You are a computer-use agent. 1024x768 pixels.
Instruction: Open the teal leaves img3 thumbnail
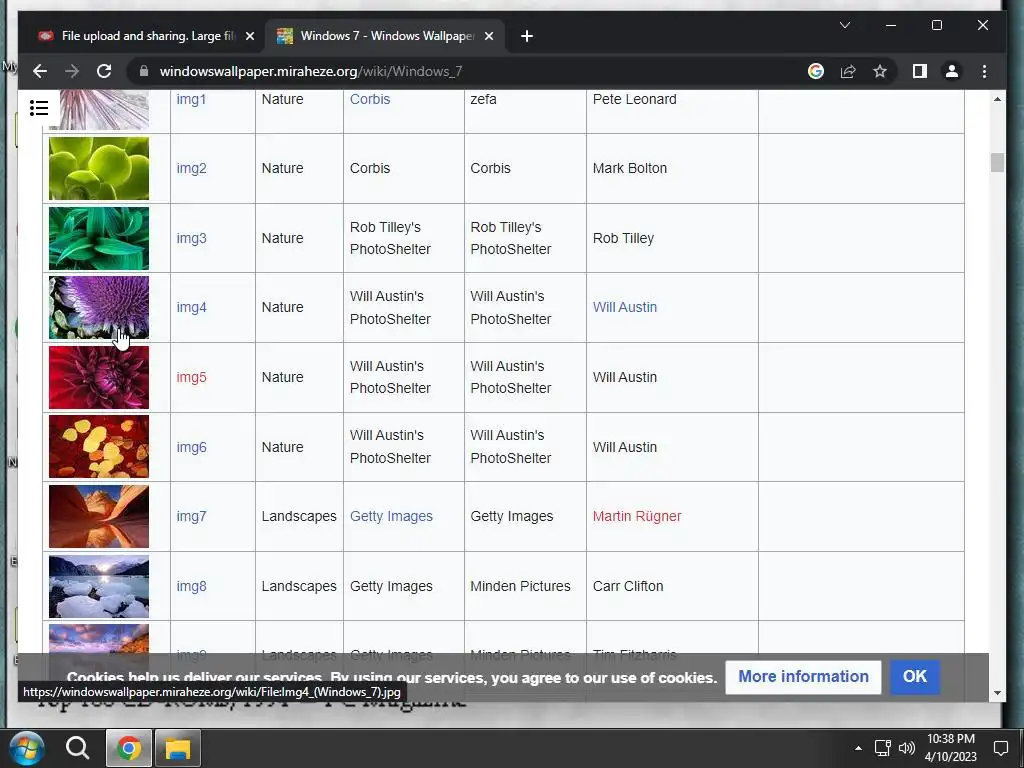pos(99,238)
